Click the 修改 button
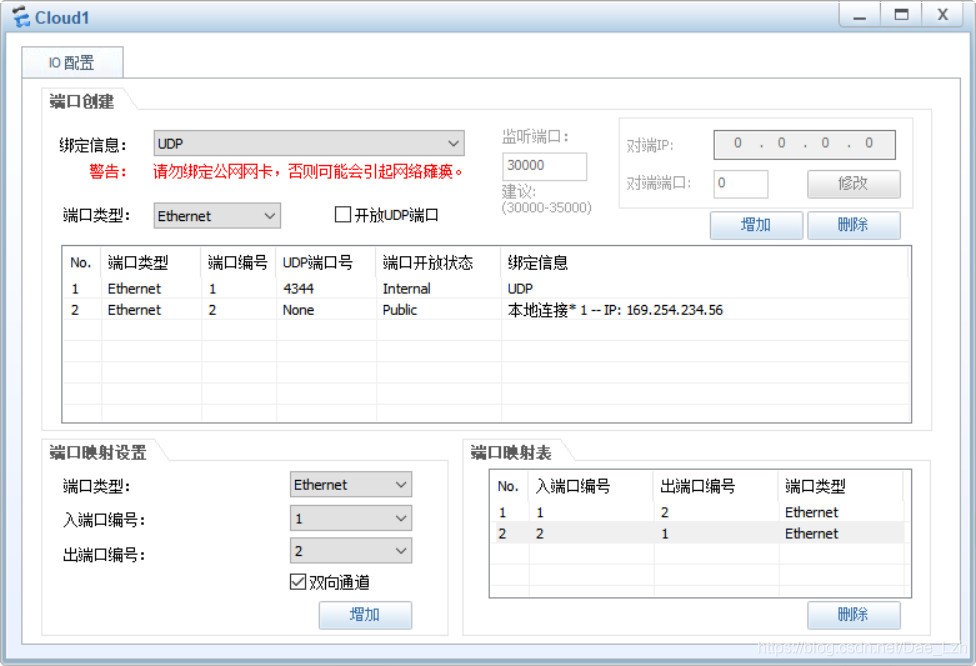 click(x=853, y=184)
